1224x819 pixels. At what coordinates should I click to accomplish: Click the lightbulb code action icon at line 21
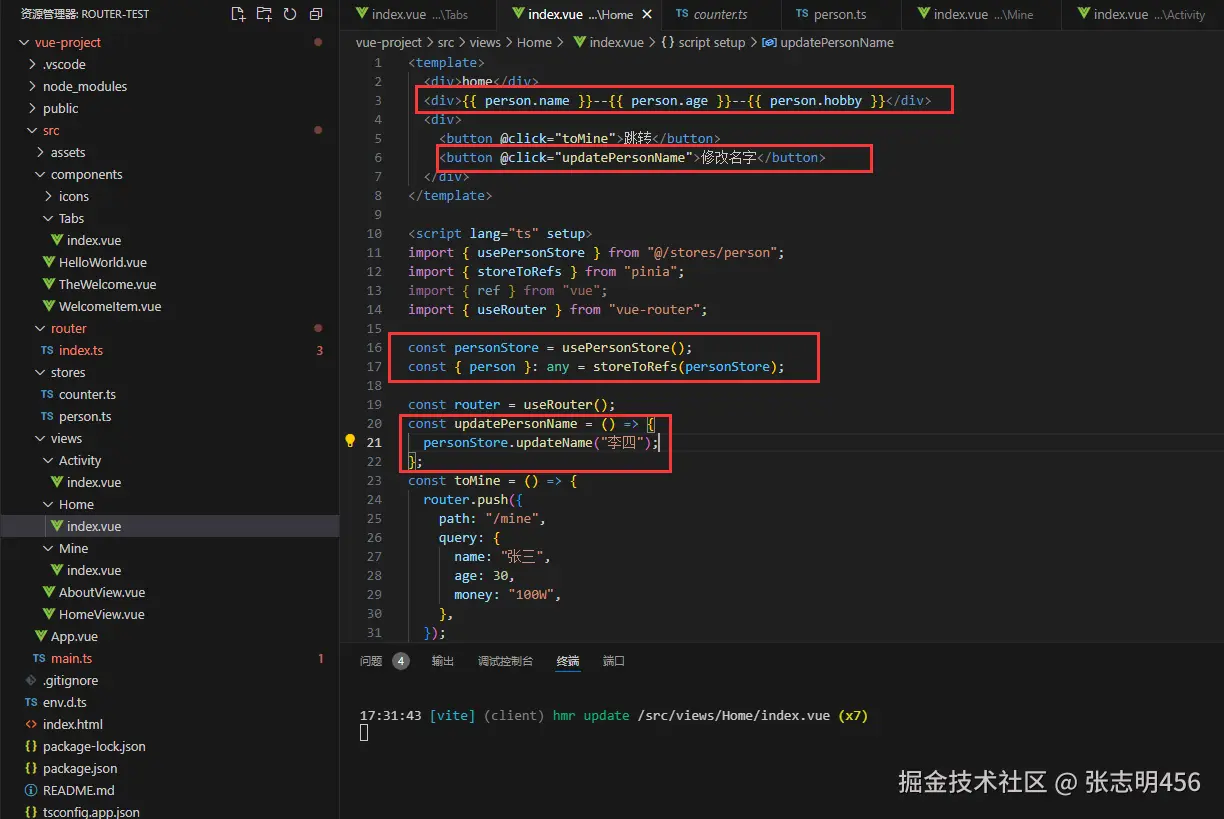click(350, 440)
